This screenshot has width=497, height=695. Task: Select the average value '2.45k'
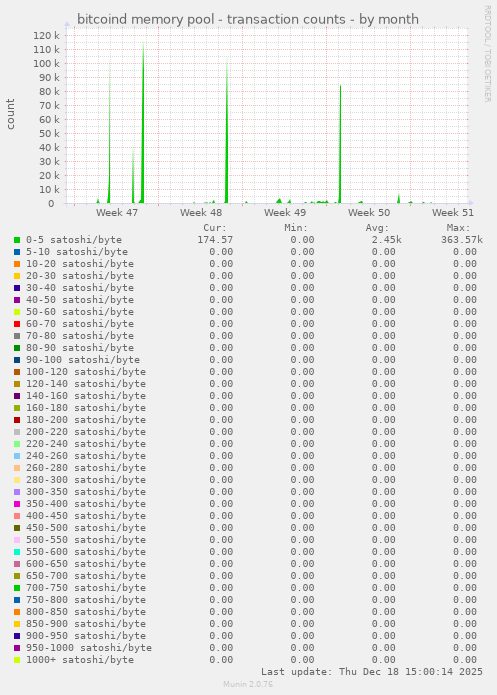click(387, 240)
